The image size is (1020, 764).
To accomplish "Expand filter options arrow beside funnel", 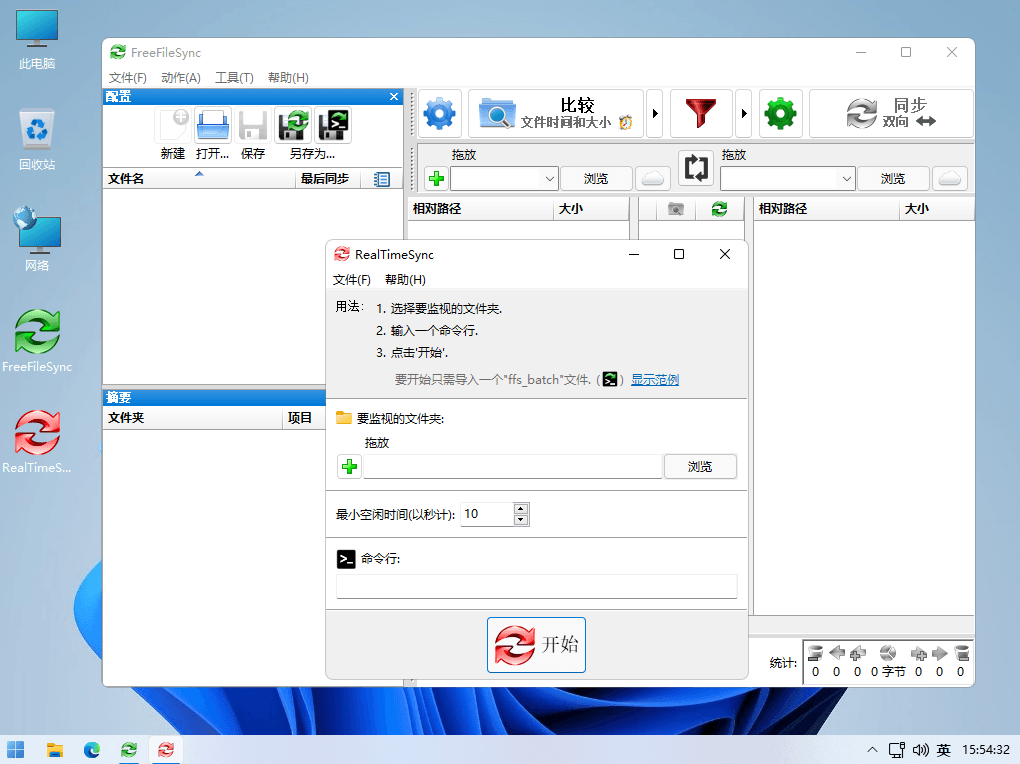I will pyautogui.click(x=744, y=114).
